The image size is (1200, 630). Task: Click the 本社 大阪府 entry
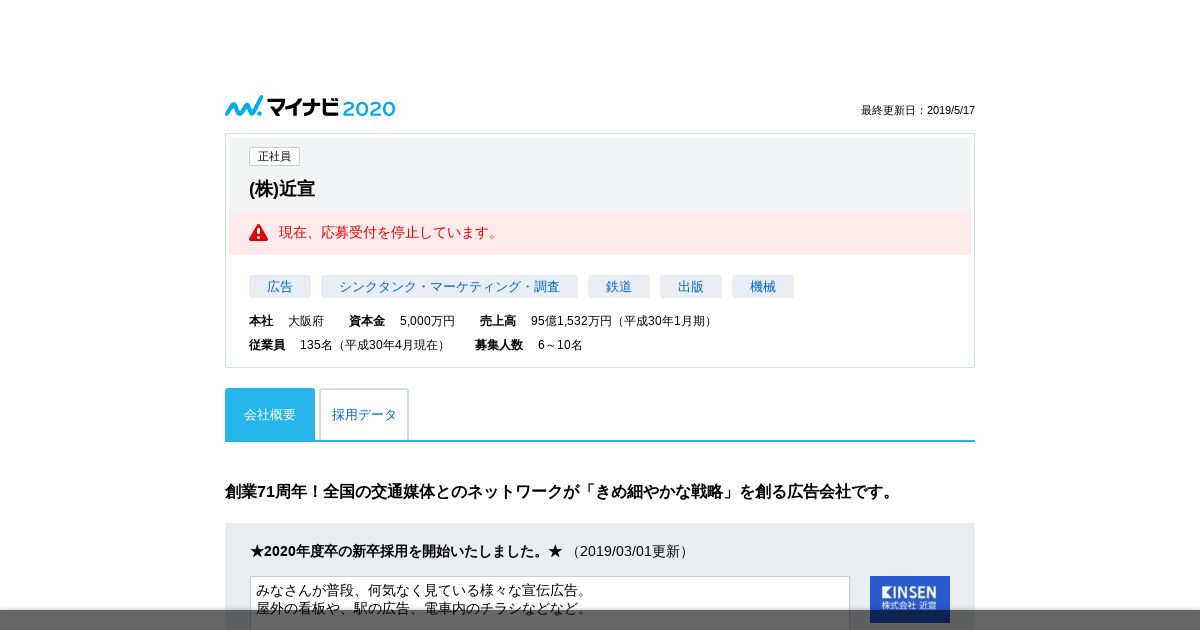pos(286,321)
